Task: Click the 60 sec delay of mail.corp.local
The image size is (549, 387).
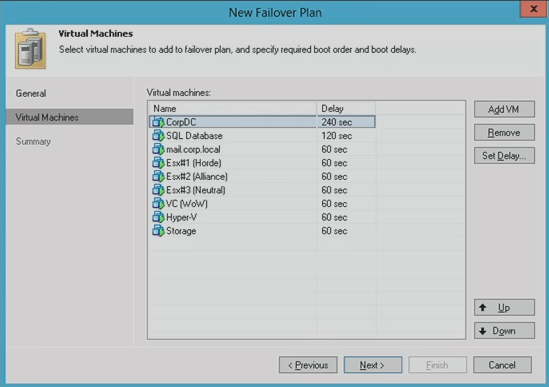Action: coord(334,150)
